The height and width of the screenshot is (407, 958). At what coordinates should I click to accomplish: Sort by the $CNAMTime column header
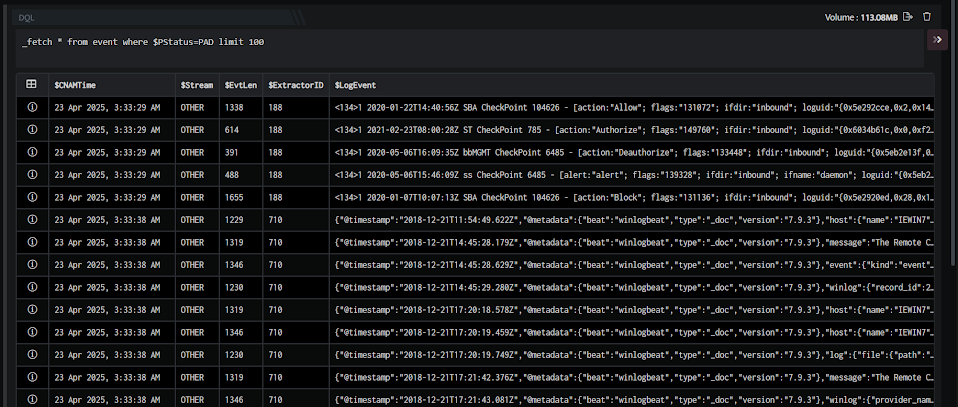pos(75,85)
